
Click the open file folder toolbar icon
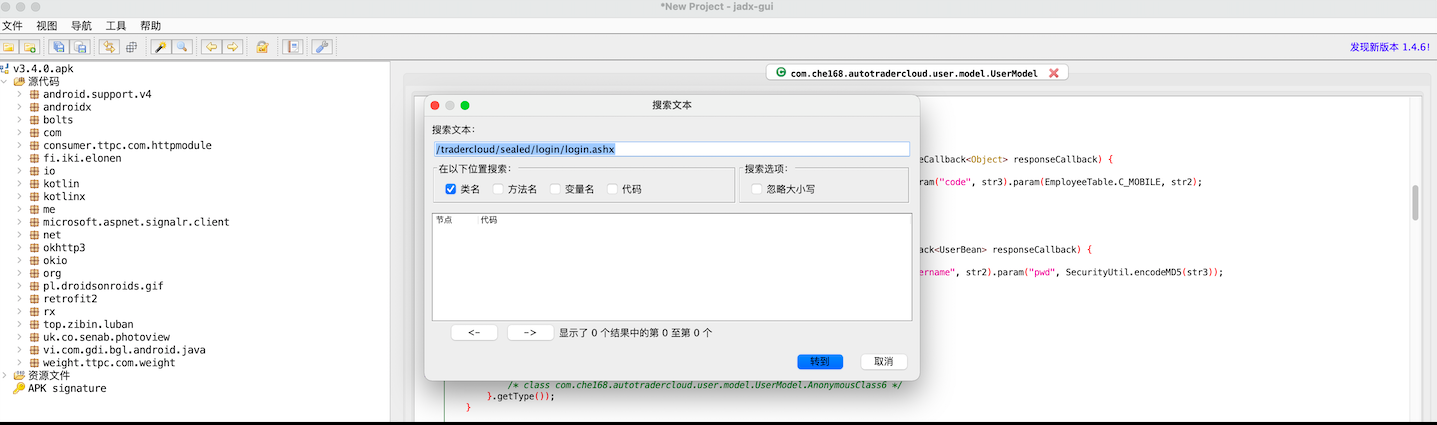coord(9,47)
